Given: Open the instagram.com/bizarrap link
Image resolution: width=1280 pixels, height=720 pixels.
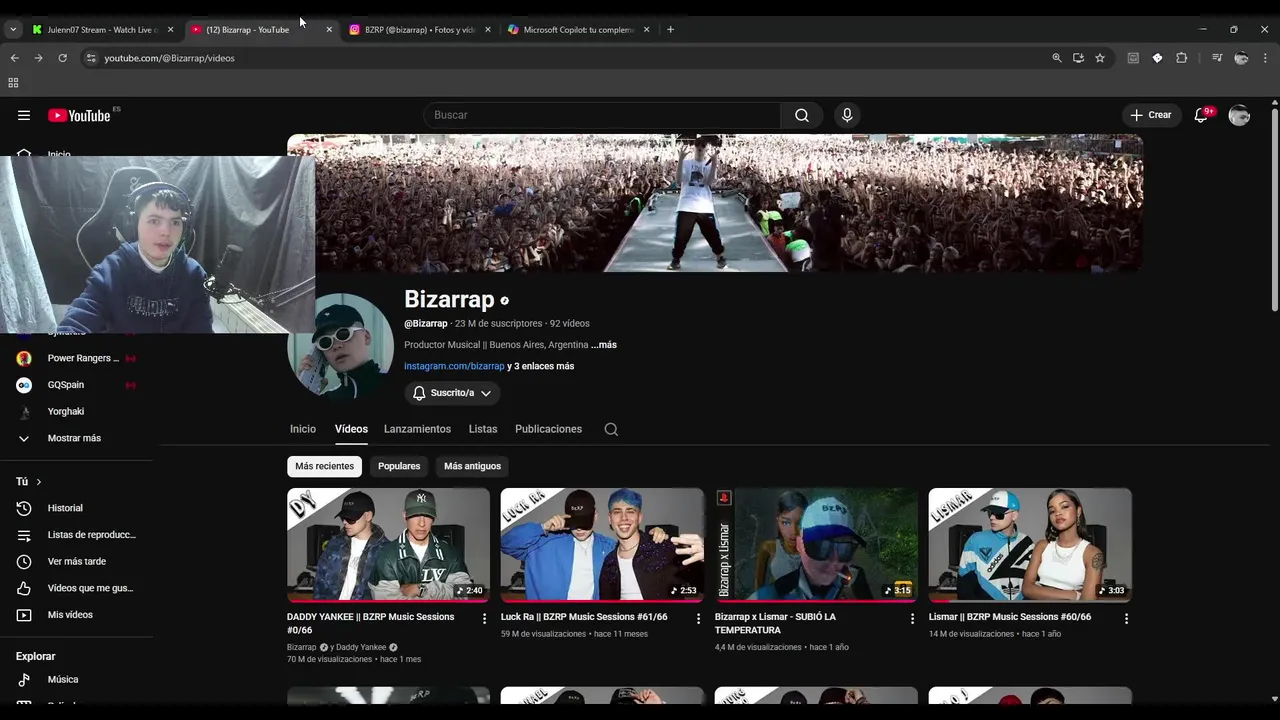Looking at the screenshot, I should (454, 366).
